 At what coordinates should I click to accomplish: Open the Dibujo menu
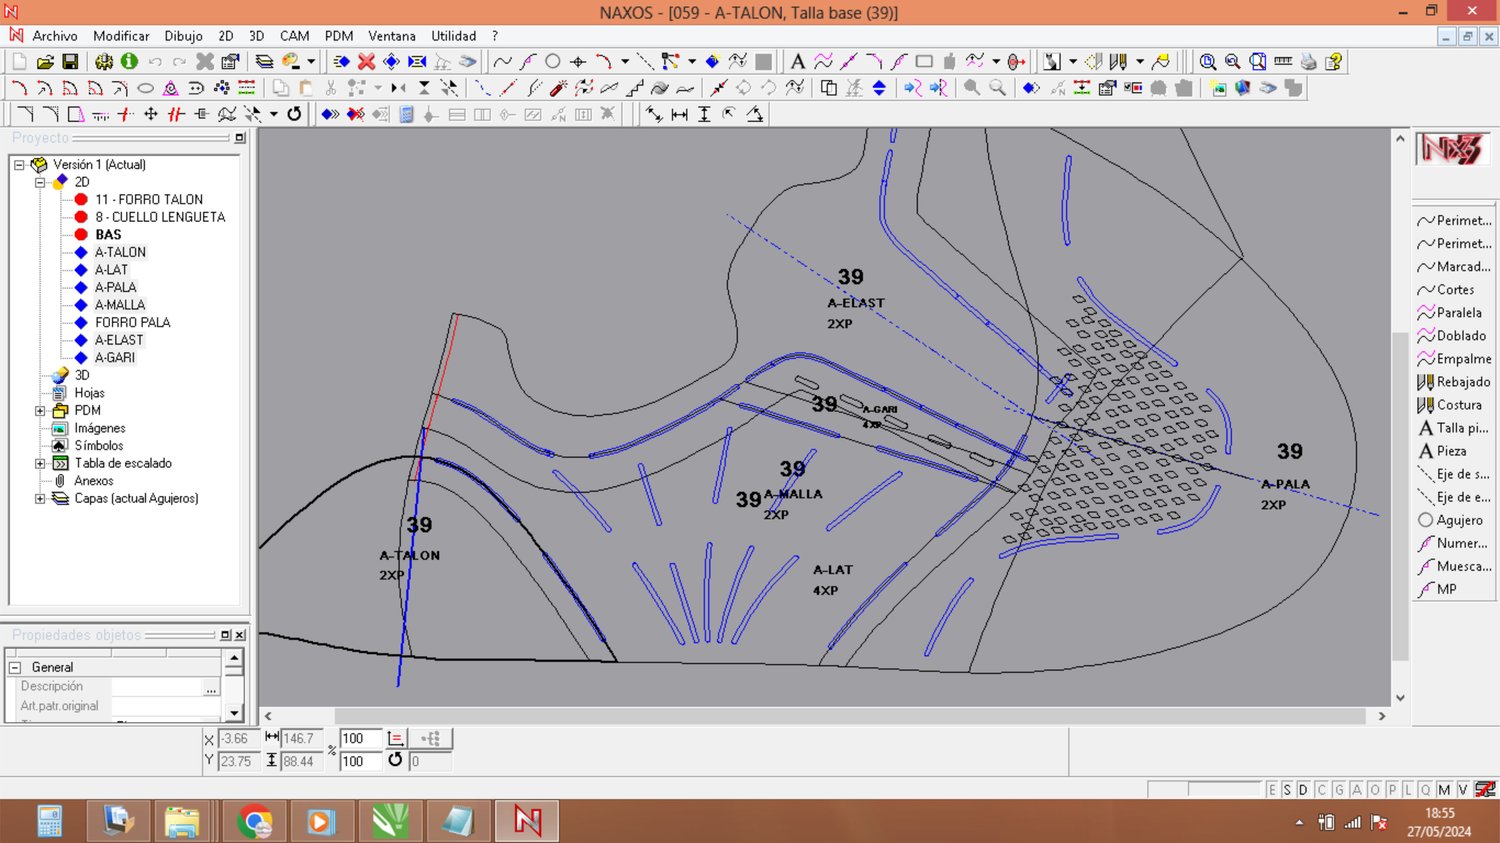pos(183,36)
